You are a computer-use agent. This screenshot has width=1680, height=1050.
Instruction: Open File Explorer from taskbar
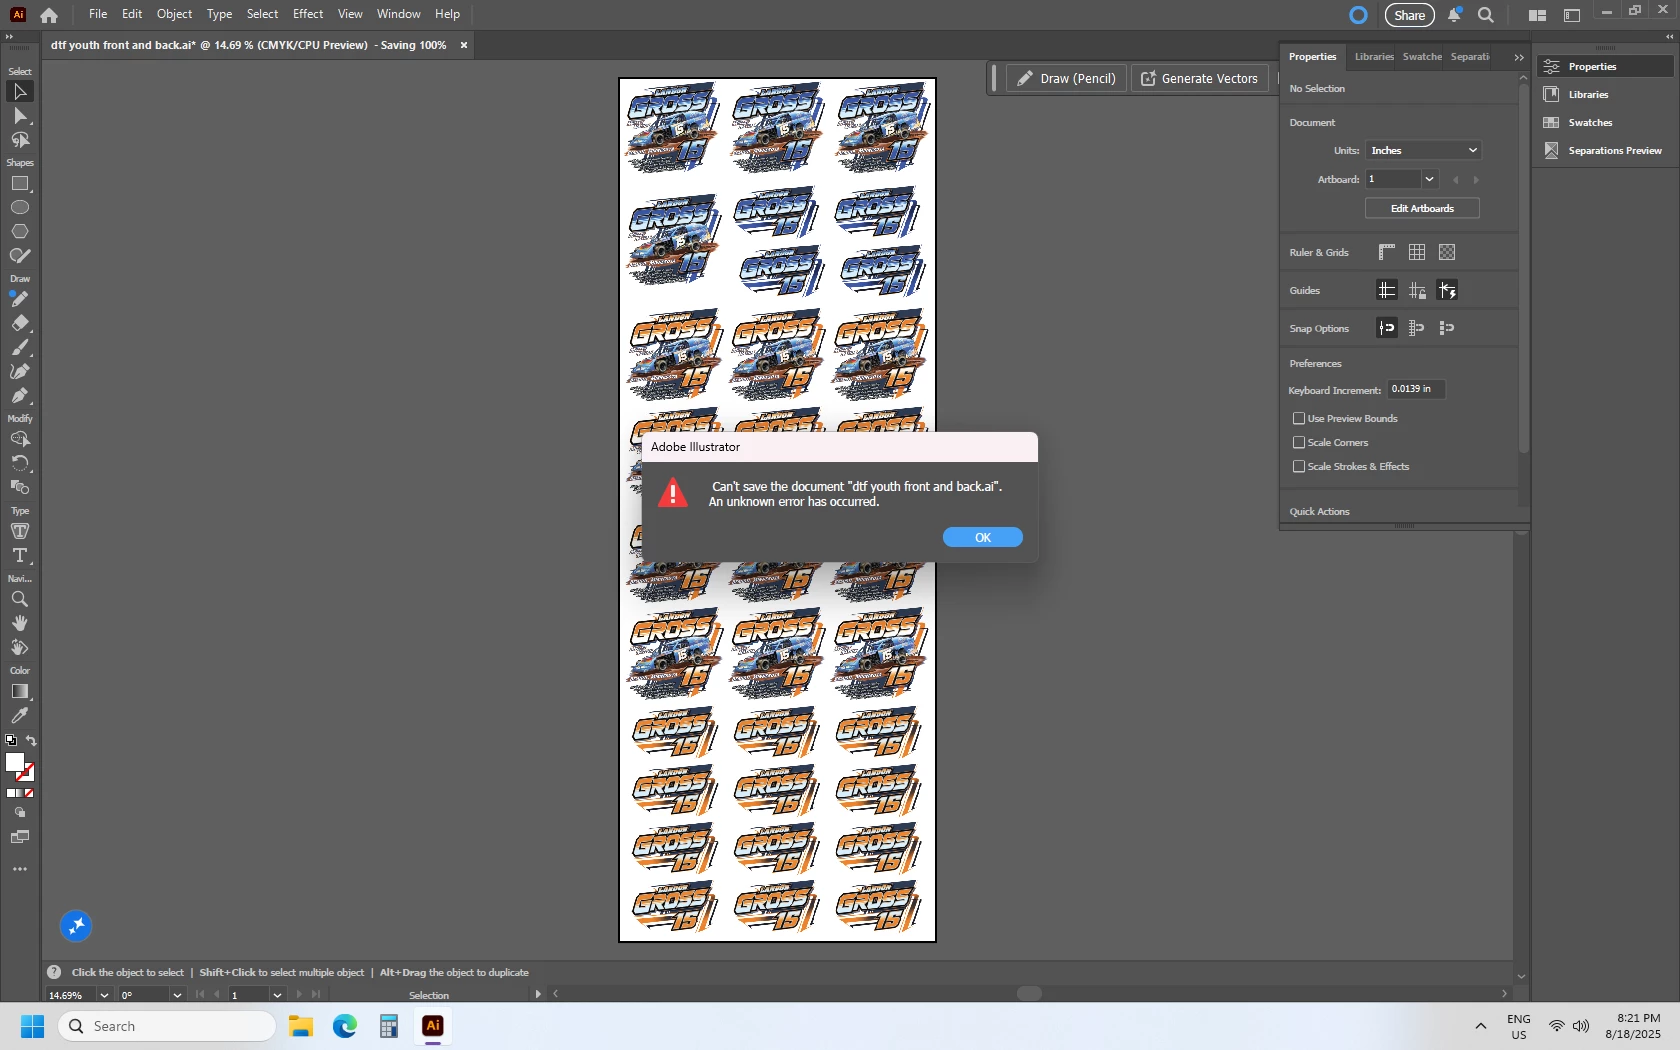(x=301, y=1026)
